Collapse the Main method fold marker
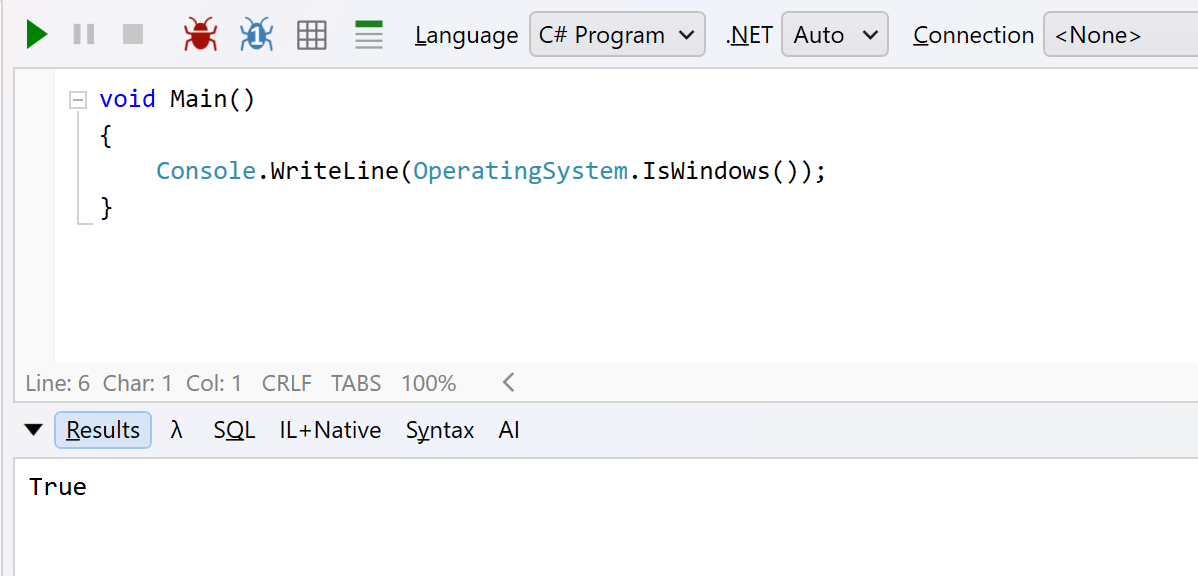 [77, 100]
